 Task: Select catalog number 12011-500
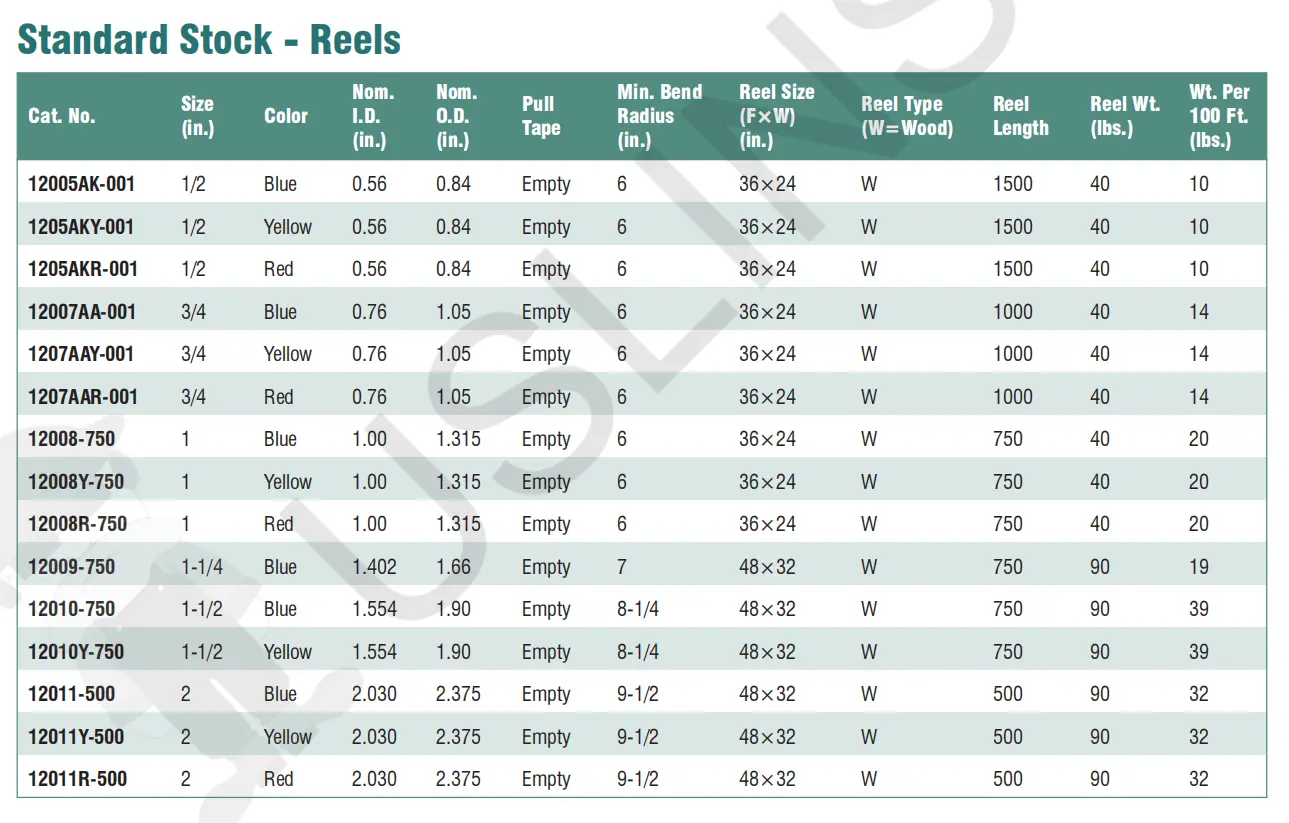pyautogui.click(x=71, y=694)
